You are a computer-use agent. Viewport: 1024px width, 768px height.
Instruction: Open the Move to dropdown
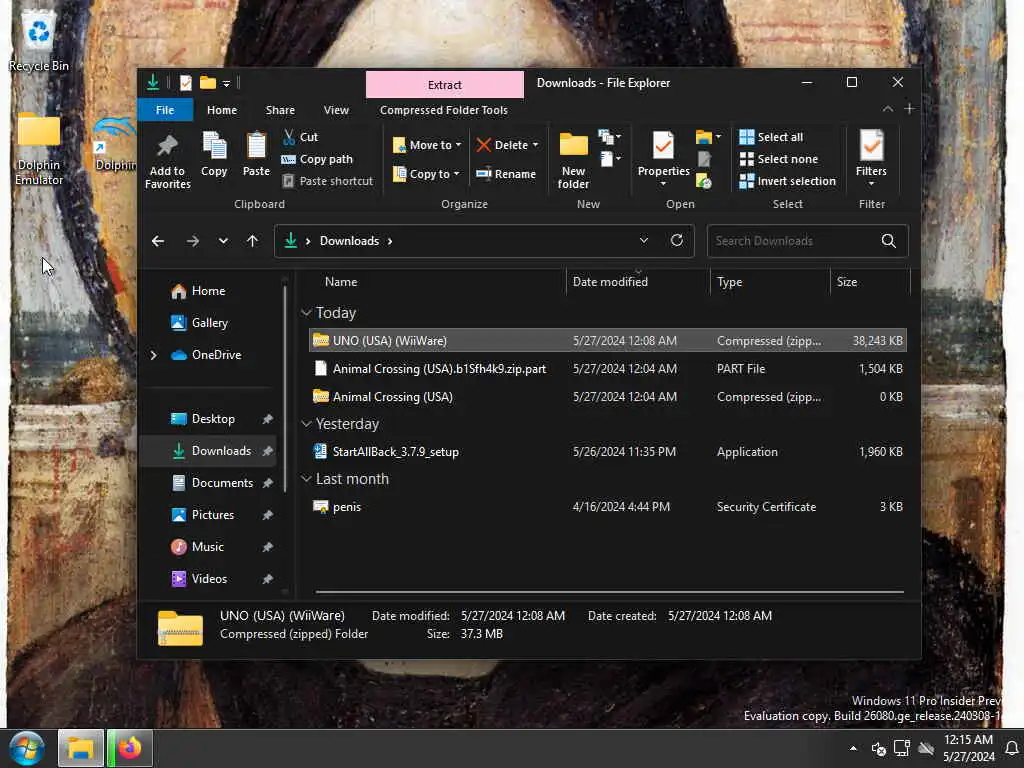pyautogui.click(x=427, y=145)
